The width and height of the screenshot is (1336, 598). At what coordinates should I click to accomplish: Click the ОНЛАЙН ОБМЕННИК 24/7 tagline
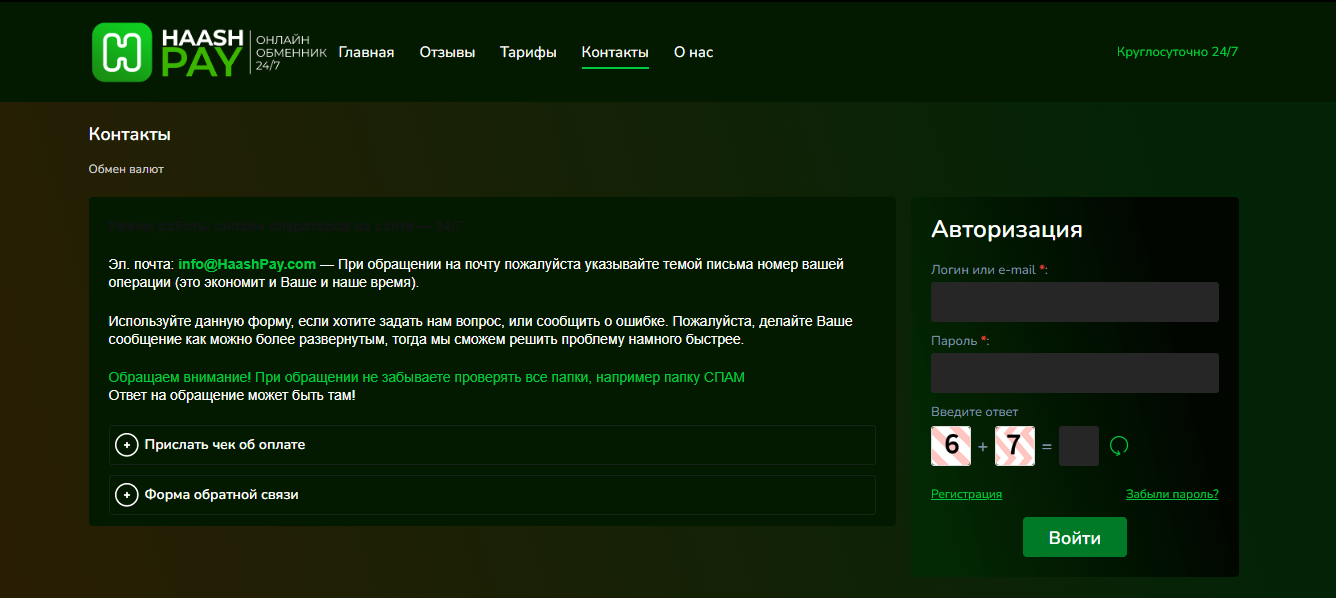point(291,52)
